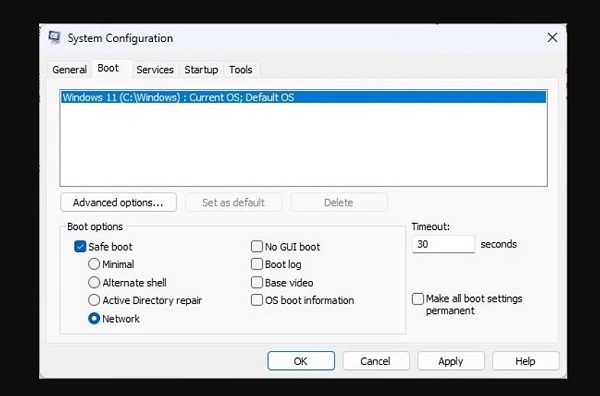Open the Services tab
The height and width of the screenshot is (396, 600).
tap(155, 70)
